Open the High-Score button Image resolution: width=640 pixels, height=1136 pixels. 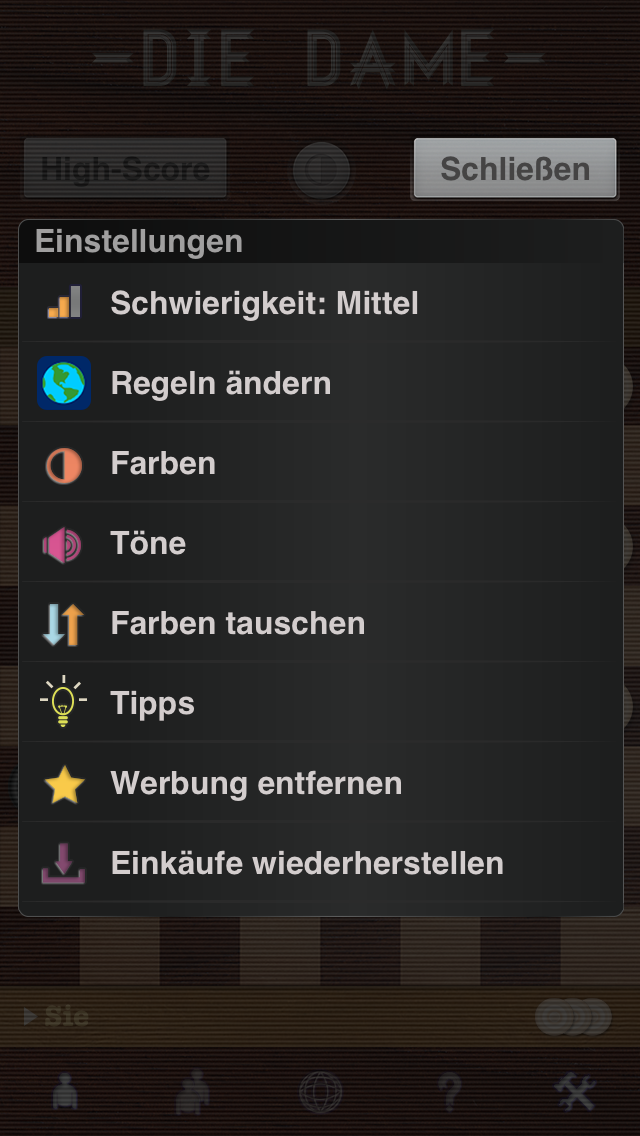pyautogui.click(x=125, y=169)
